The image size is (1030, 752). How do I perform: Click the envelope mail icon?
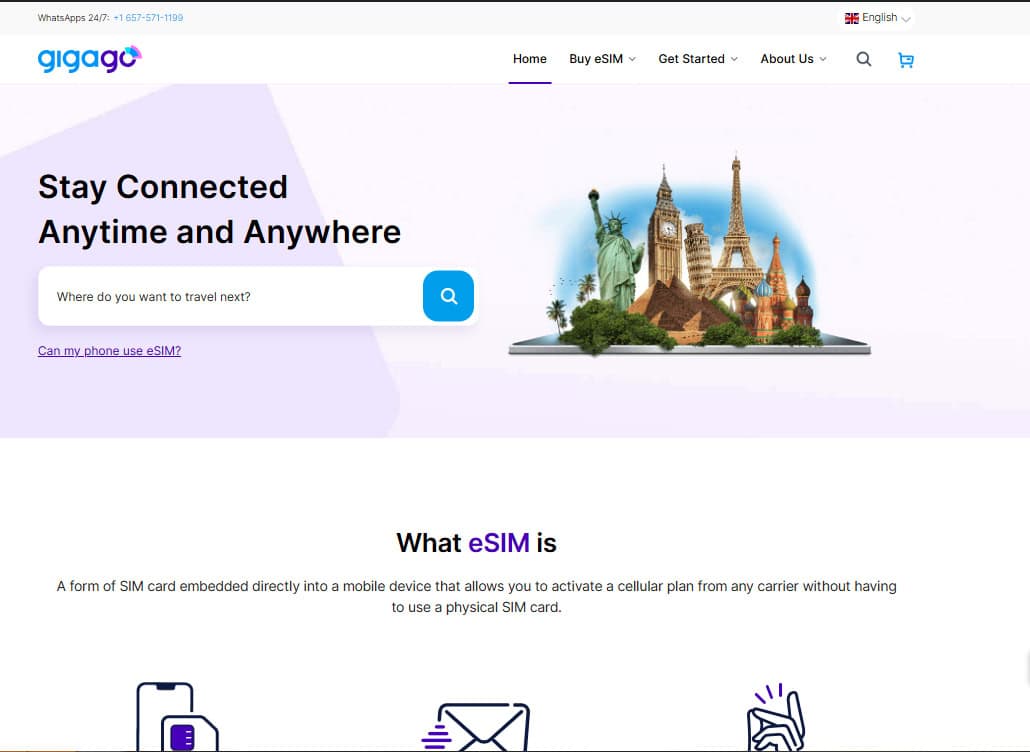point(476,726)
